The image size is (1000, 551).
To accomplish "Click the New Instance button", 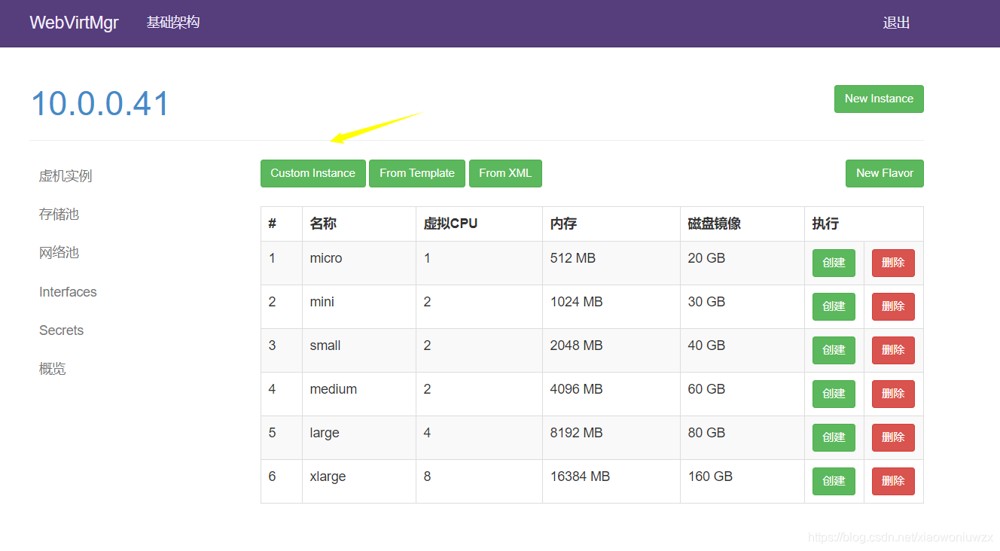I will (x=878, y=99).
